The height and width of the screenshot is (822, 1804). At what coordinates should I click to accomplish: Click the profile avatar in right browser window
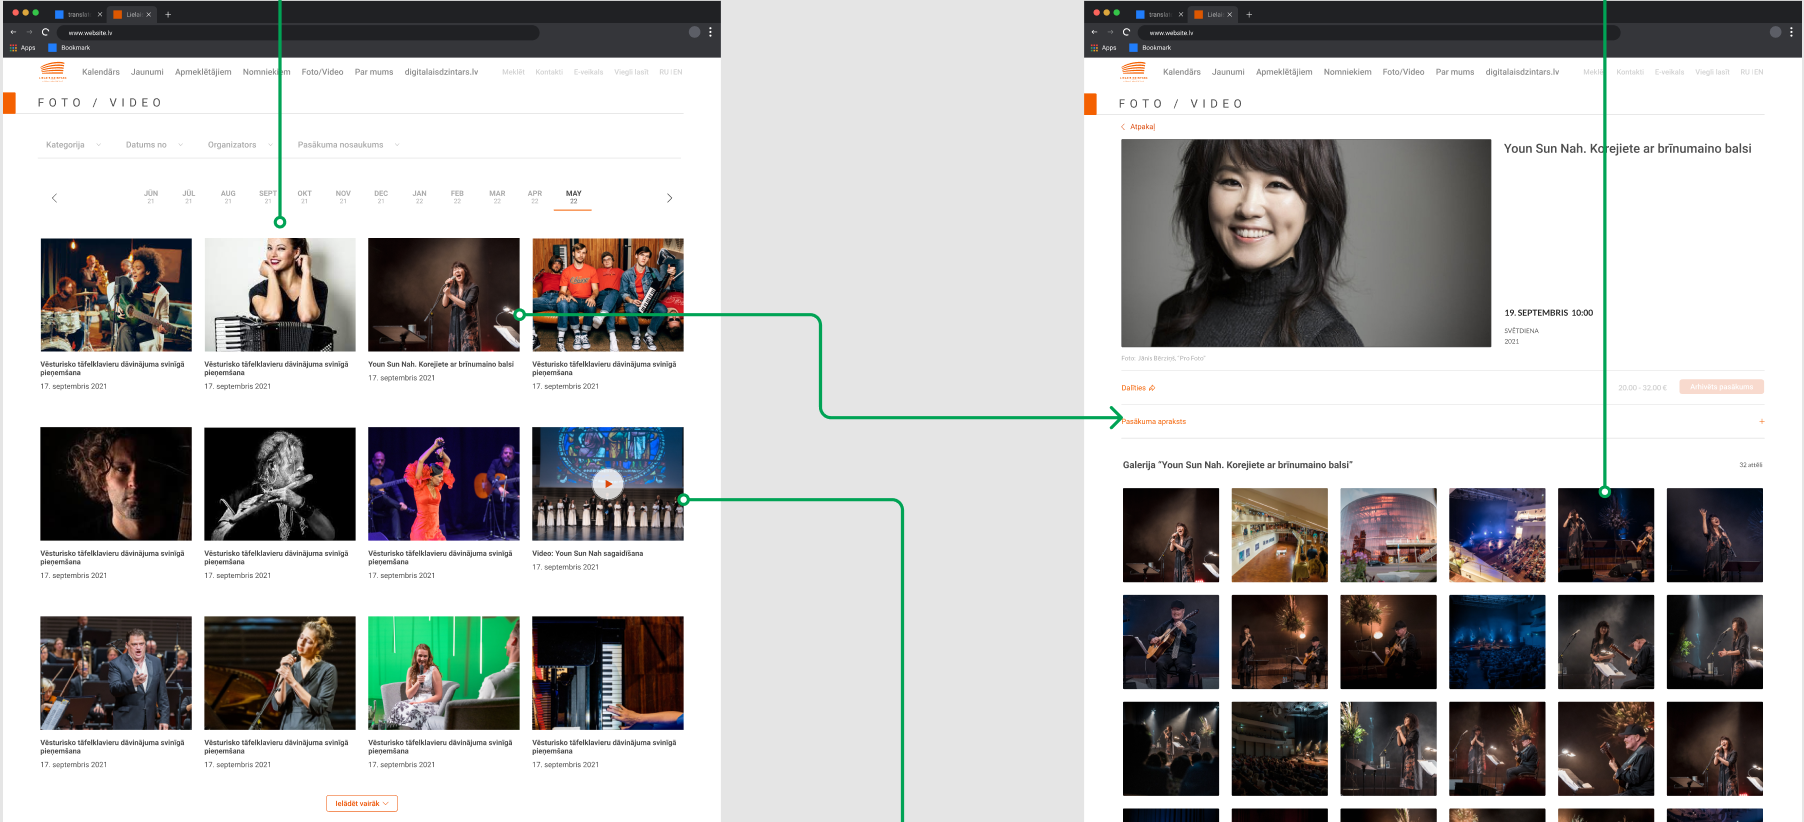[x=1775, y=32]
